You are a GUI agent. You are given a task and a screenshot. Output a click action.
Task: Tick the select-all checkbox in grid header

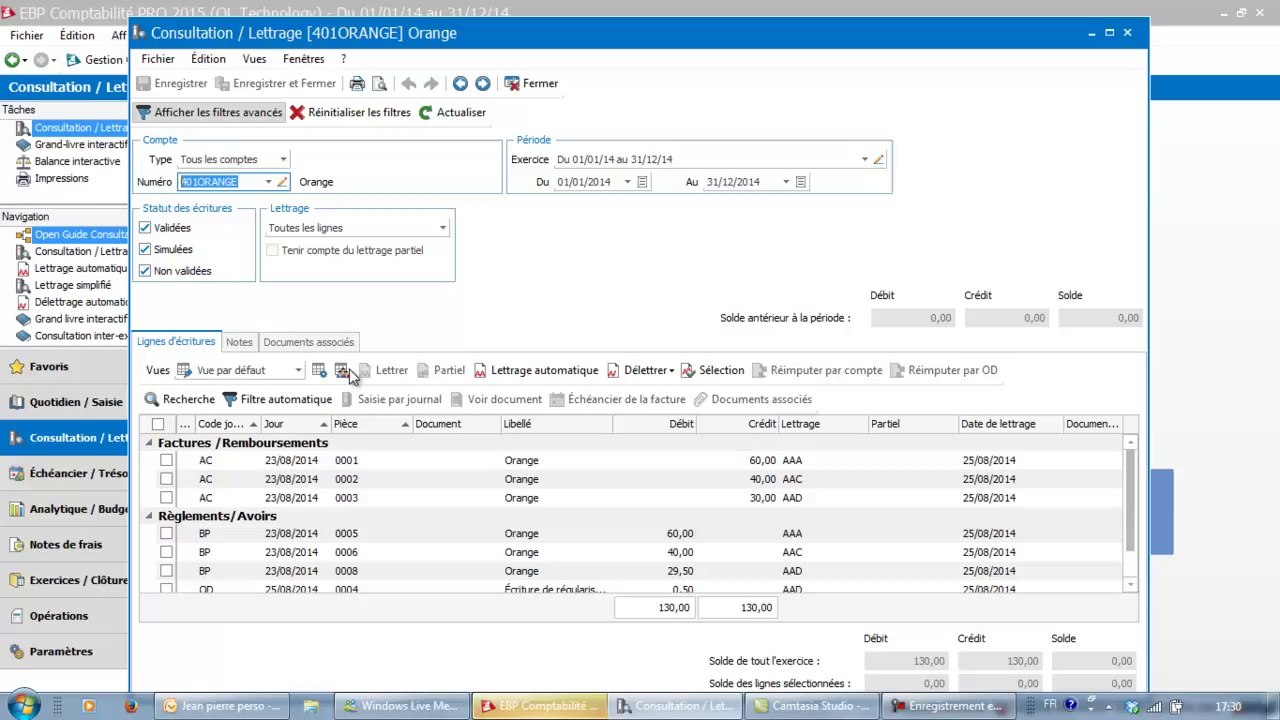[158, 424]
